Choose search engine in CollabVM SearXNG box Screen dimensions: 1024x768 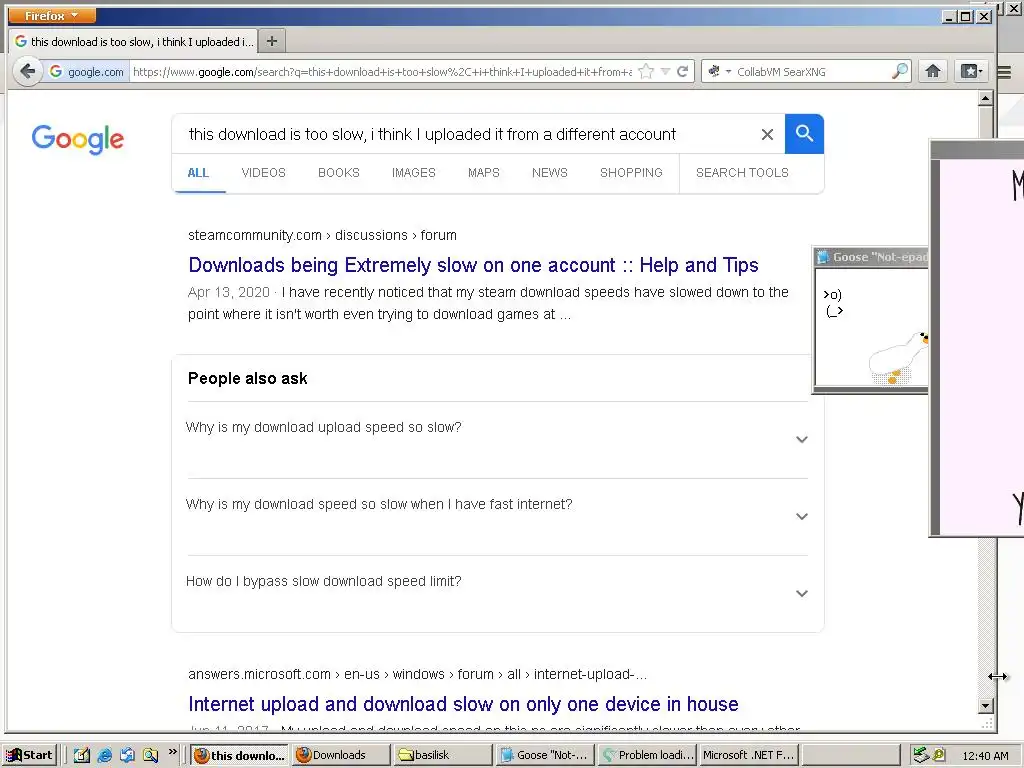tap(719, 71)
